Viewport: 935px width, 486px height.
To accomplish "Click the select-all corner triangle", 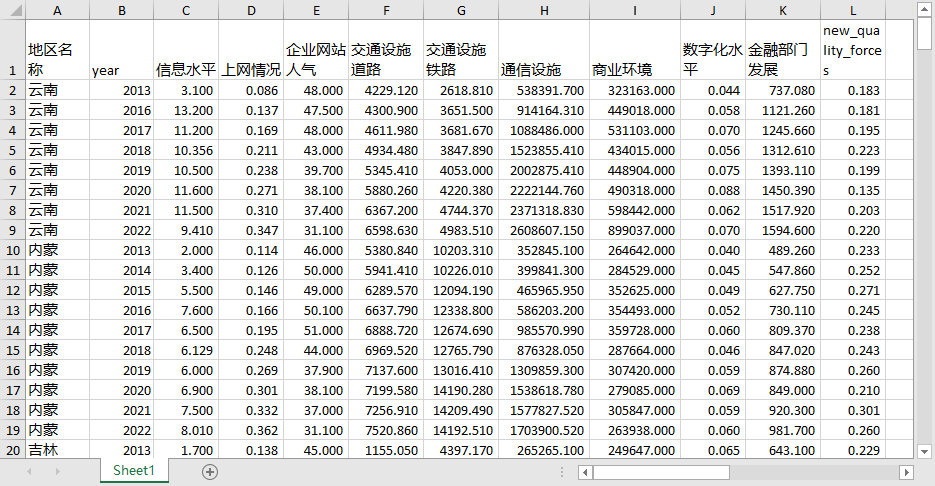I will click(15, 10).
